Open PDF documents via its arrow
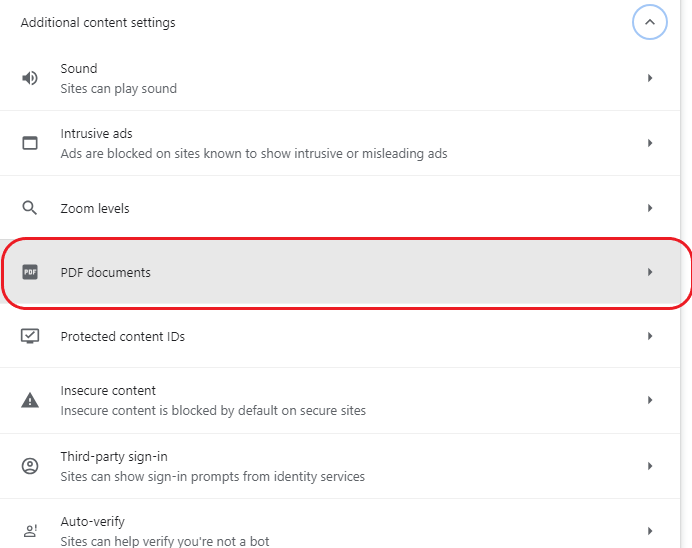Viewport: 692px width, 548px height. point(650,272)
